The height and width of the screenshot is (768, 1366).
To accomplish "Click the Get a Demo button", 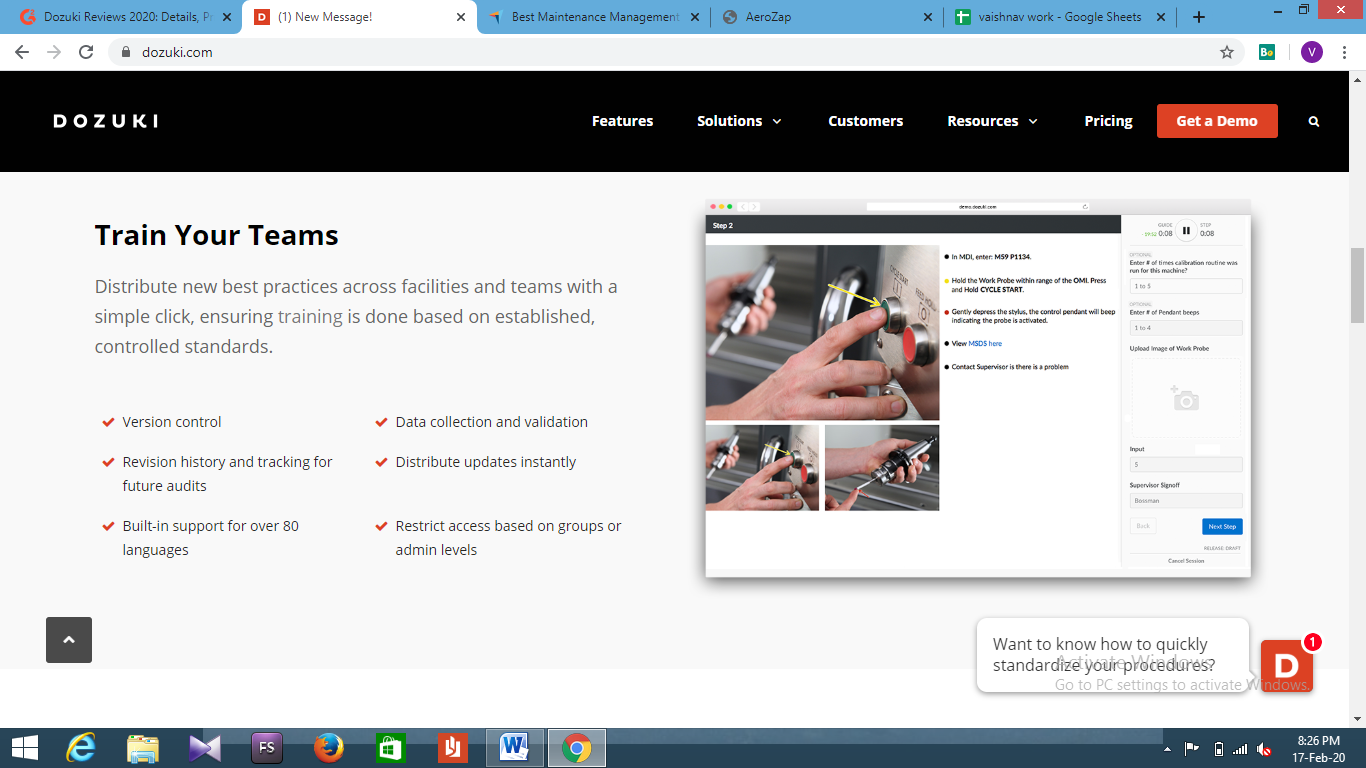I will (1217, 121).
